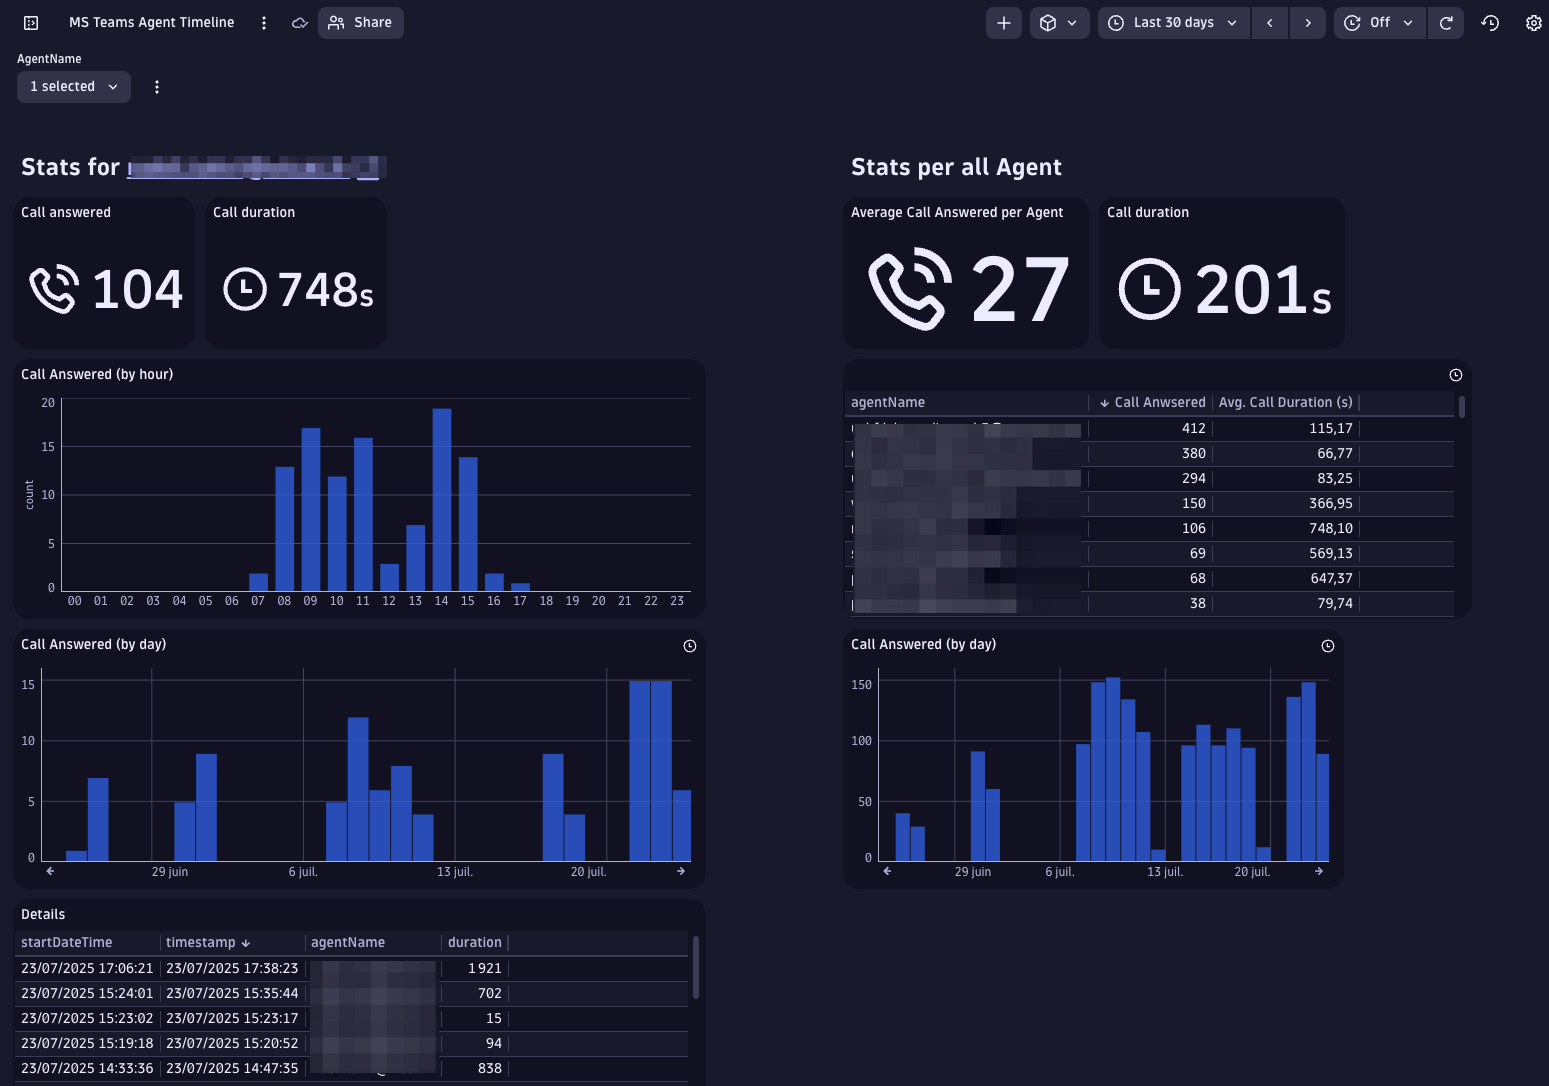Open the cube segment dropdown
Screen dimensions: 1549x1086
coord(1059,23)
